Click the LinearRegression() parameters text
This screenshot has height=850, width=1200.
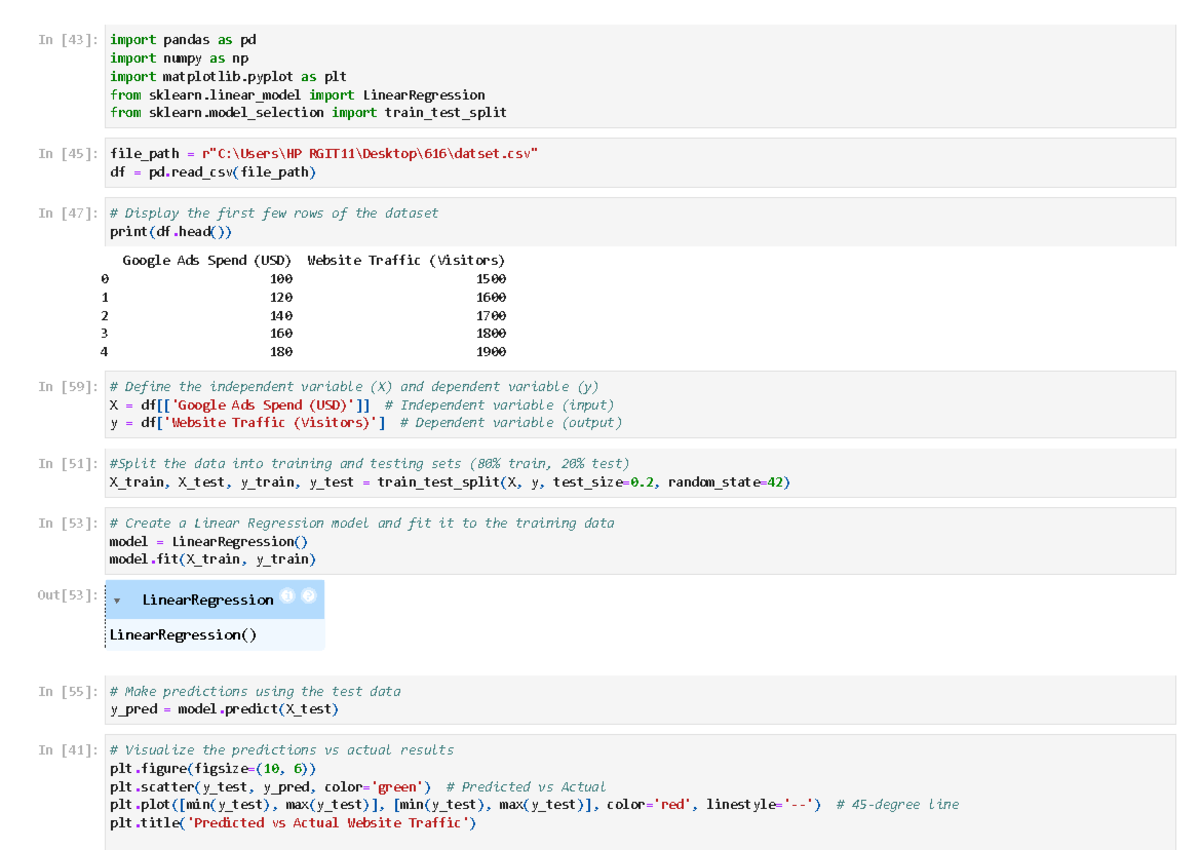pos(176,635)
